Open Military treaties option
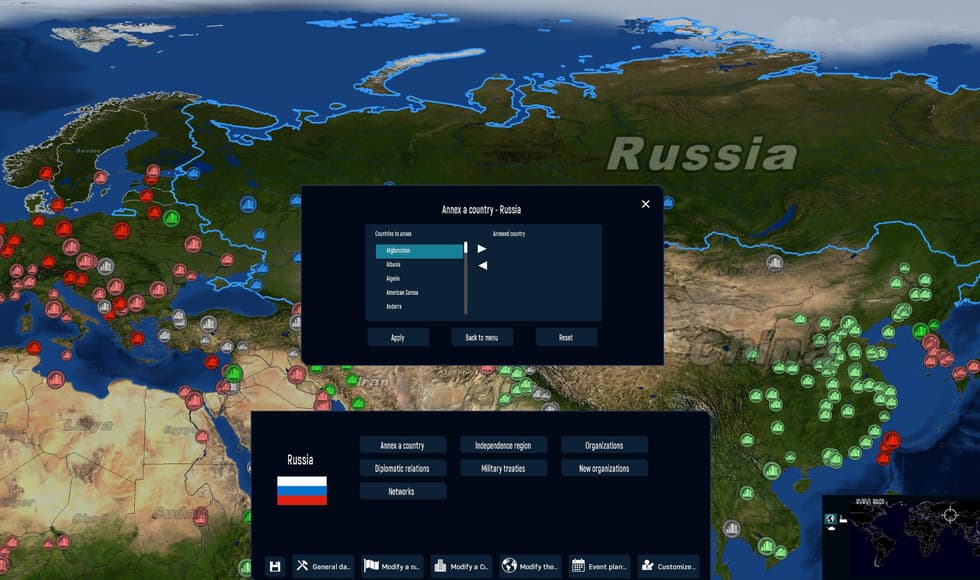Screen dimensions: 980x580 [x=503, y=468]
